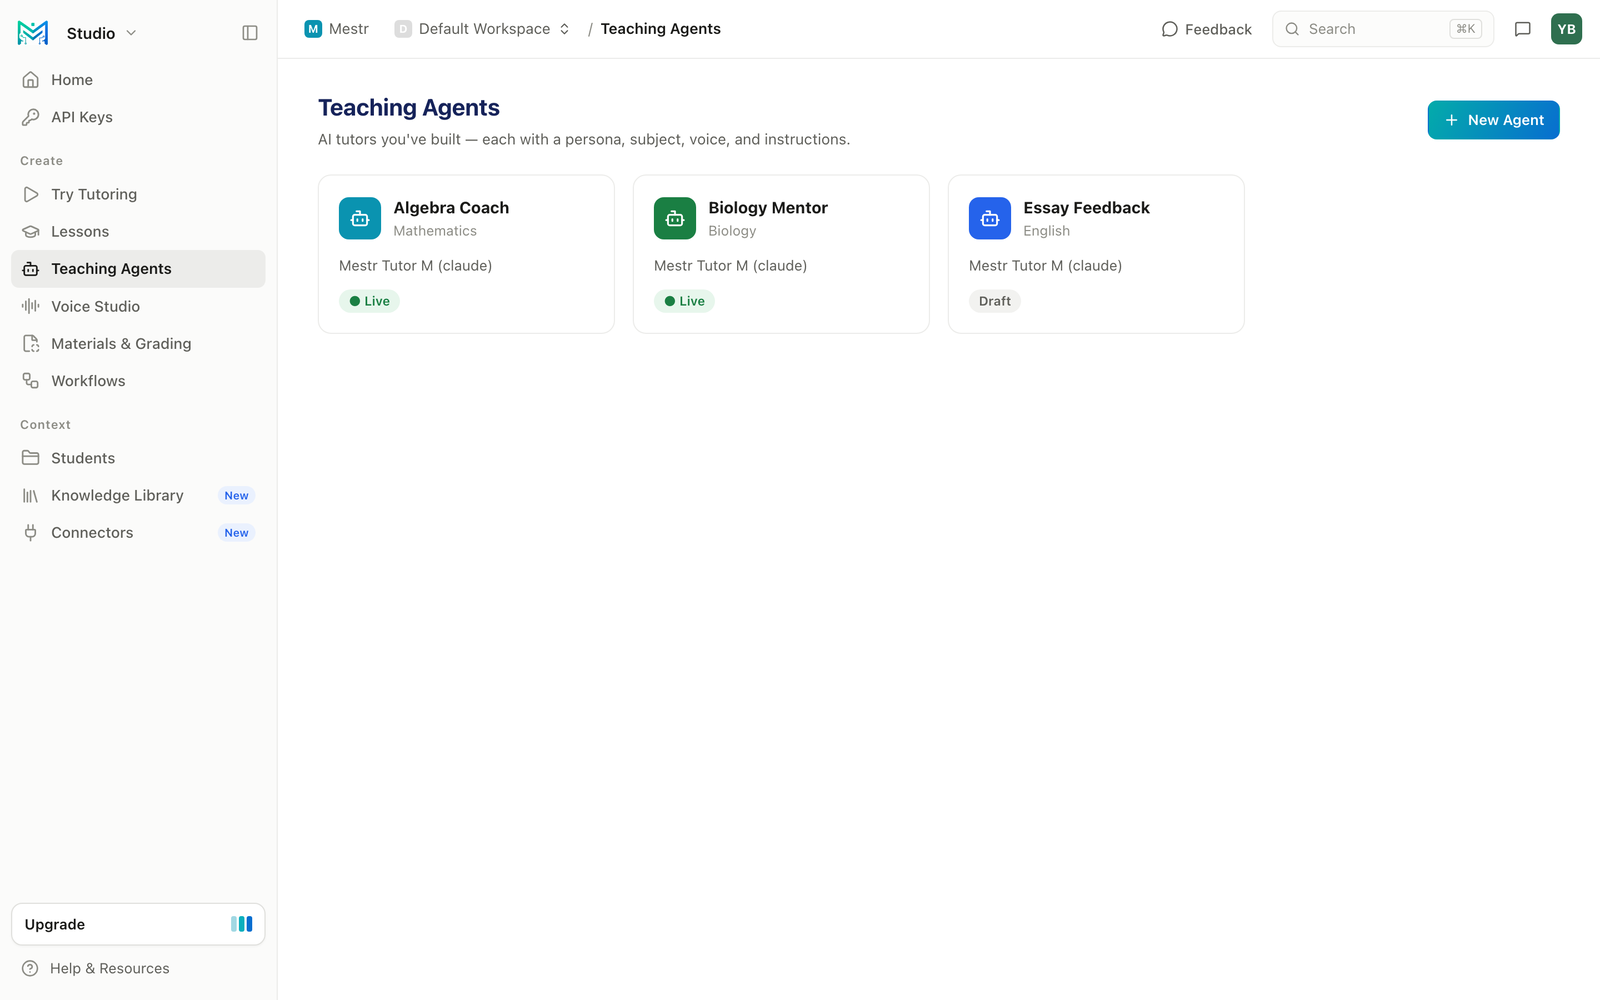
Task: Click the New Agent button
Action: (x=1493, y=120)
